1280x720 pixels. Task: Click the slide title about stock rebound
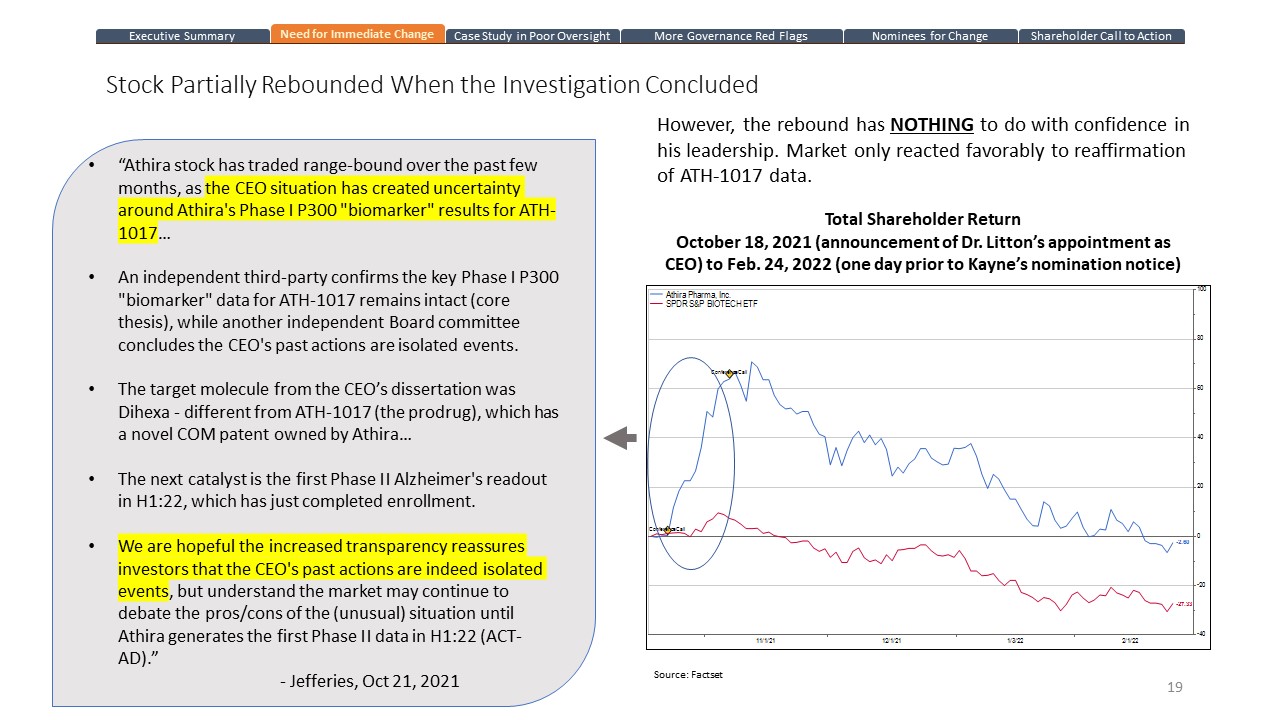click(x=432, y=85)
